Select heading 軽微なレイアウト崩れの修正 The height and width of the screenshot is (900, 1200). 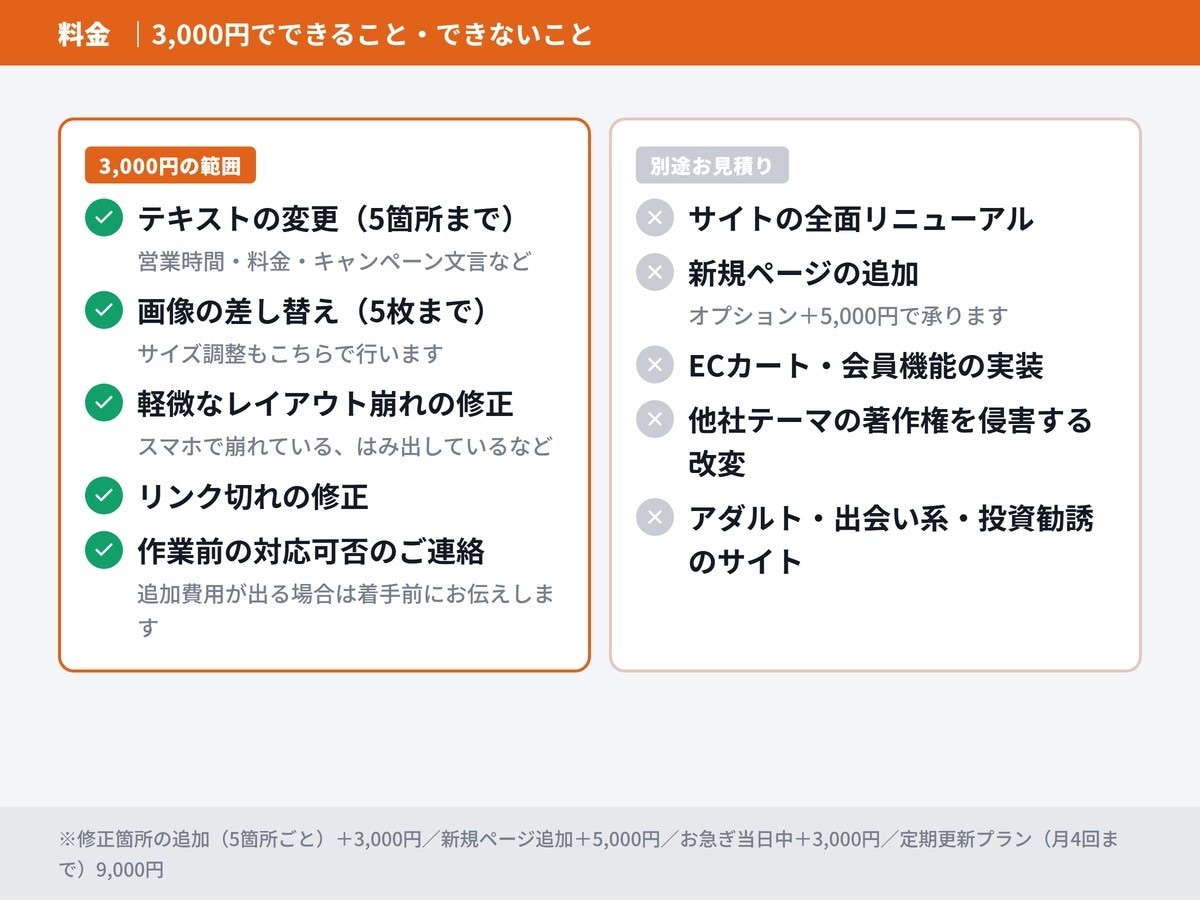click(325, 403)
